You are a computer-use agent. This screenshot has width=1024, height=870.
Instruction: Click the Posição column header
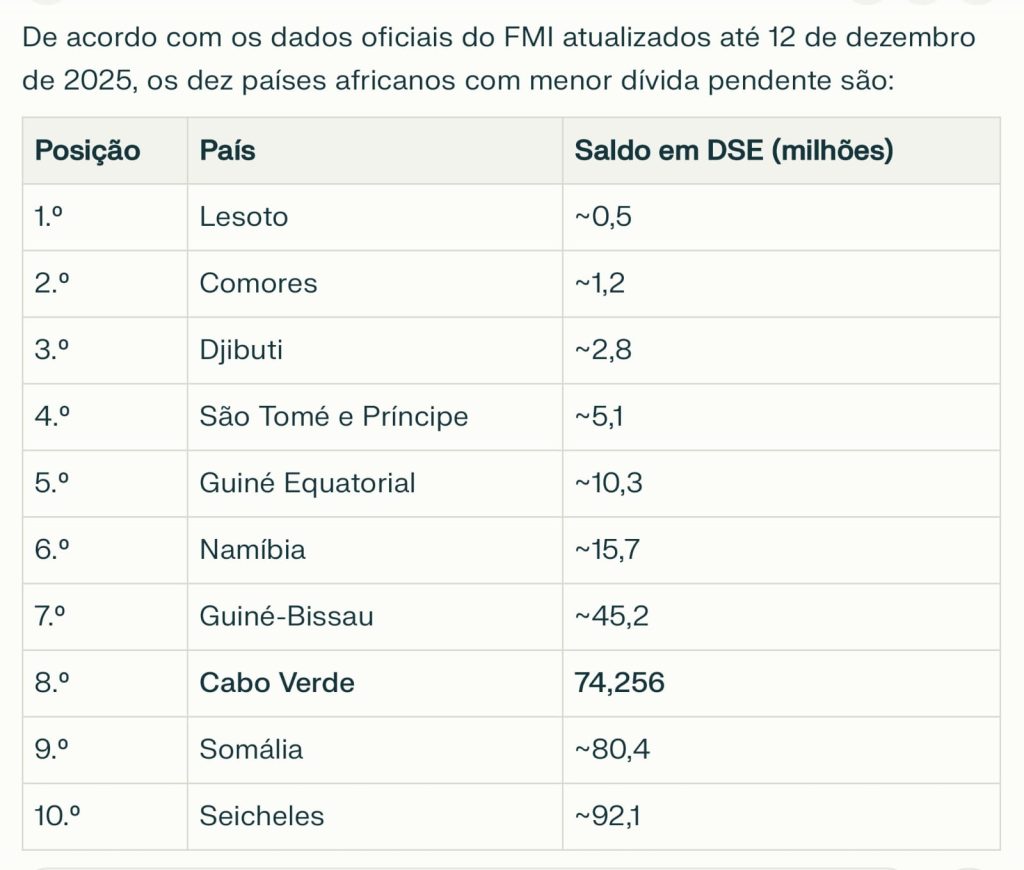click(87, 151)
